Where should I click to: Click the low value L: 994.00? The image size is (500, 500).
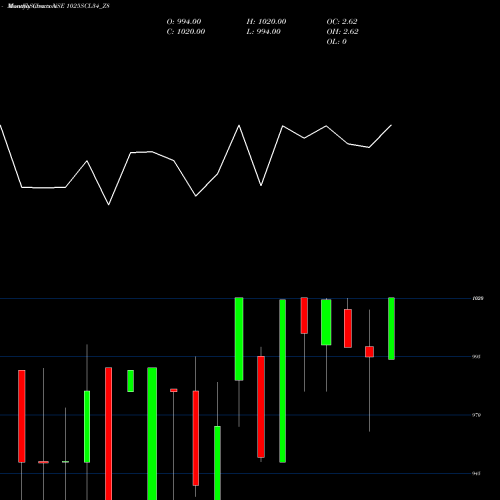pyautogui.click(x=263, y=32)
